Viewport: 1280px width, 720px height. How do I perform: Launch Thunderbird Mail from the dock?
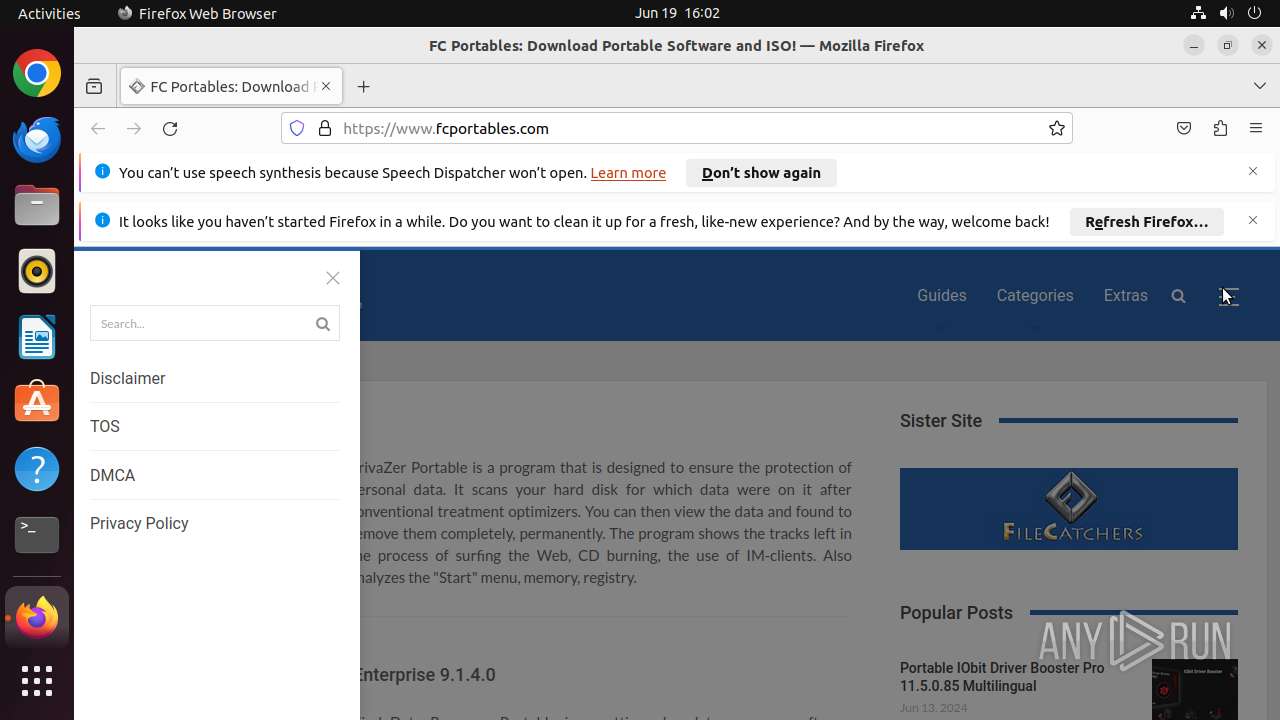click(x=37, y=139)
